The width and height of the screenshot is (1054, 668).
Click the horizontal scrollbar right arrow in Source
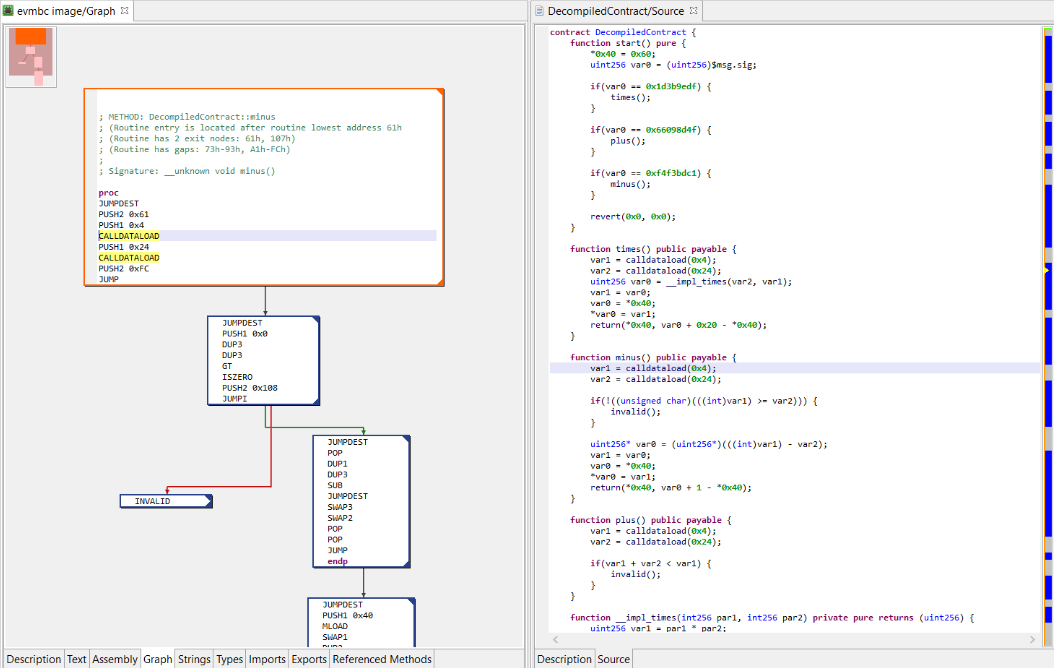coord(1032,640)
